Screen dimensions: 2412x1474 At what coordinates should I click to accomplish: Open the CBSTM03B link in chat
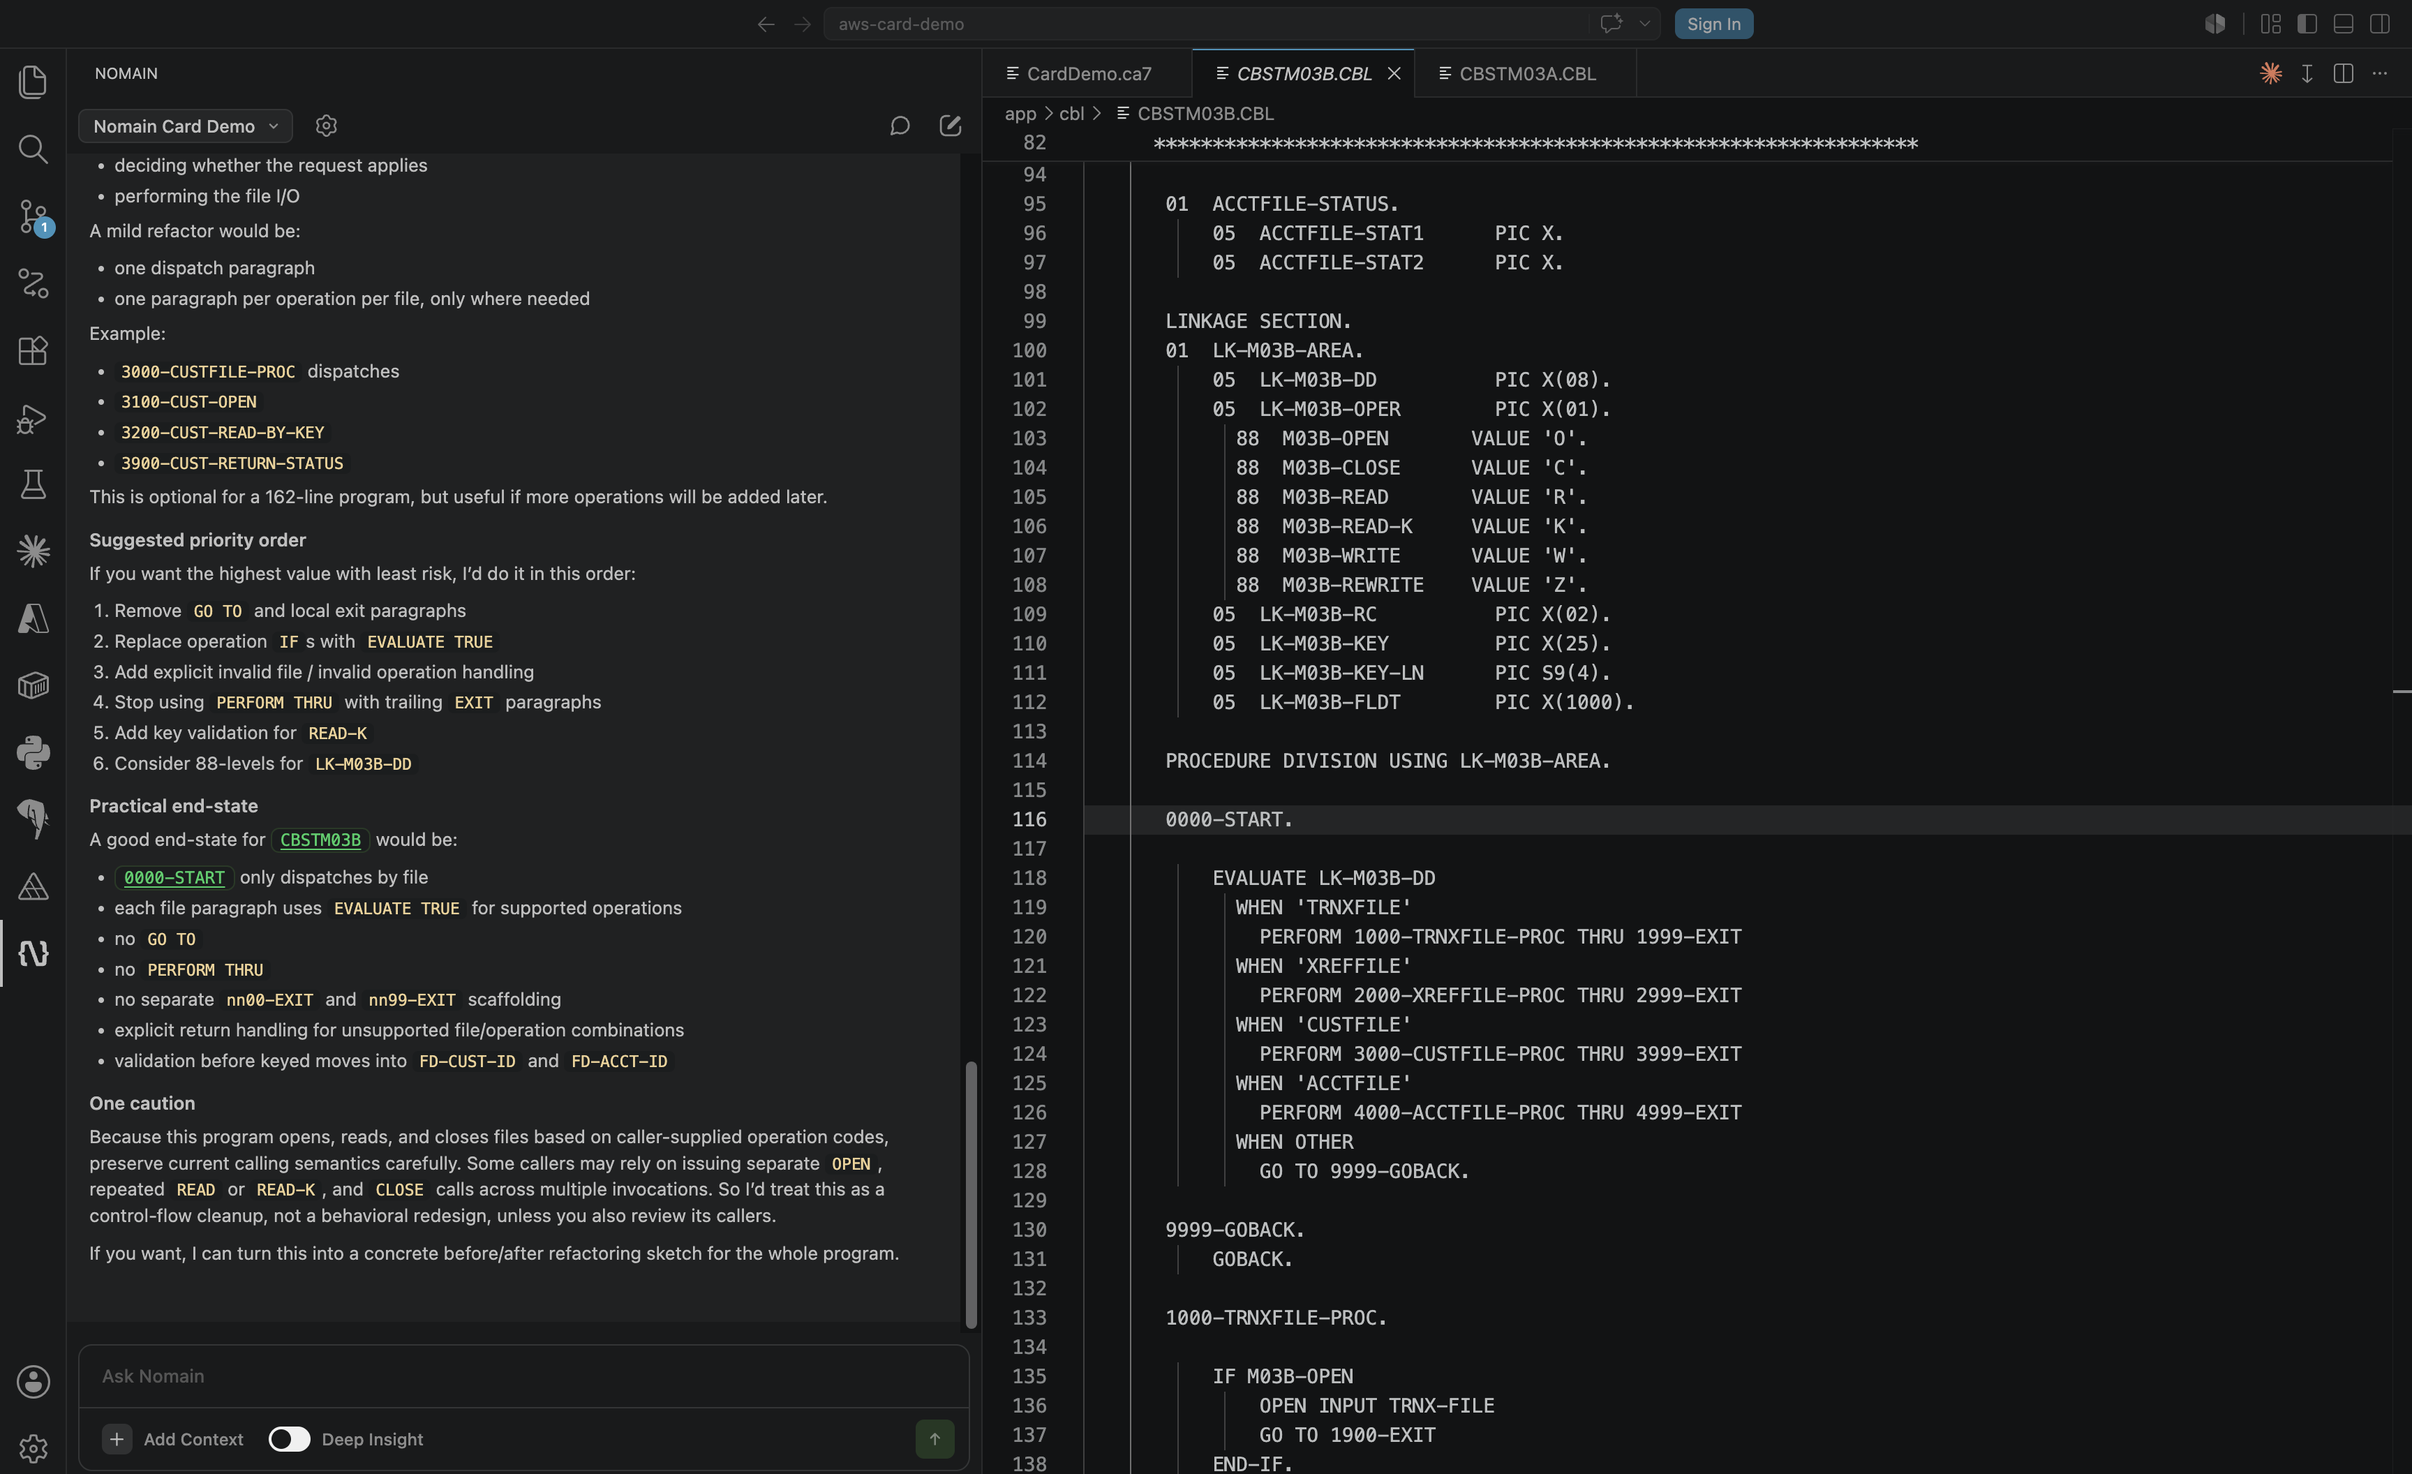(320, 840)
